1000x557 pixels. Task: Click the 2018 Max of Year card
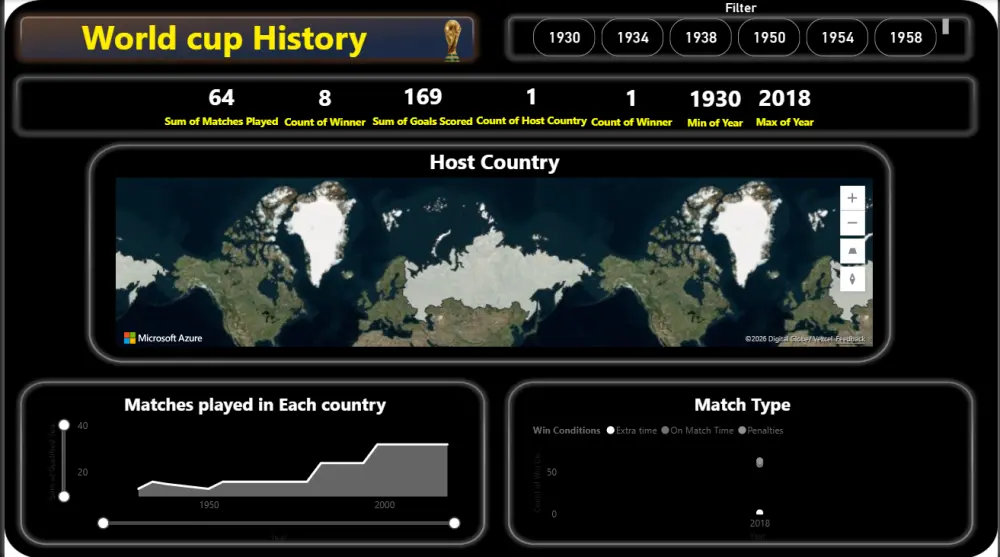(784, 108)
